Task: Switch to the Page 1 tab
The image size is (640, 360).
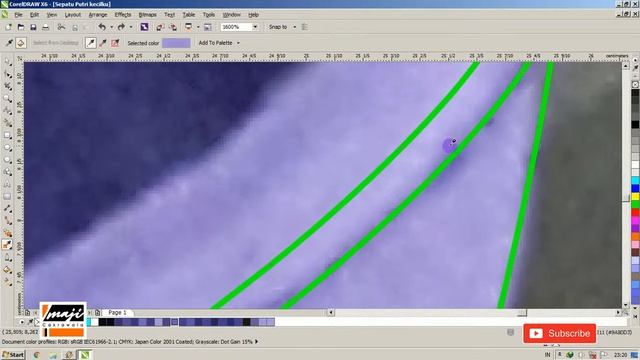Action: pos(118,313)
